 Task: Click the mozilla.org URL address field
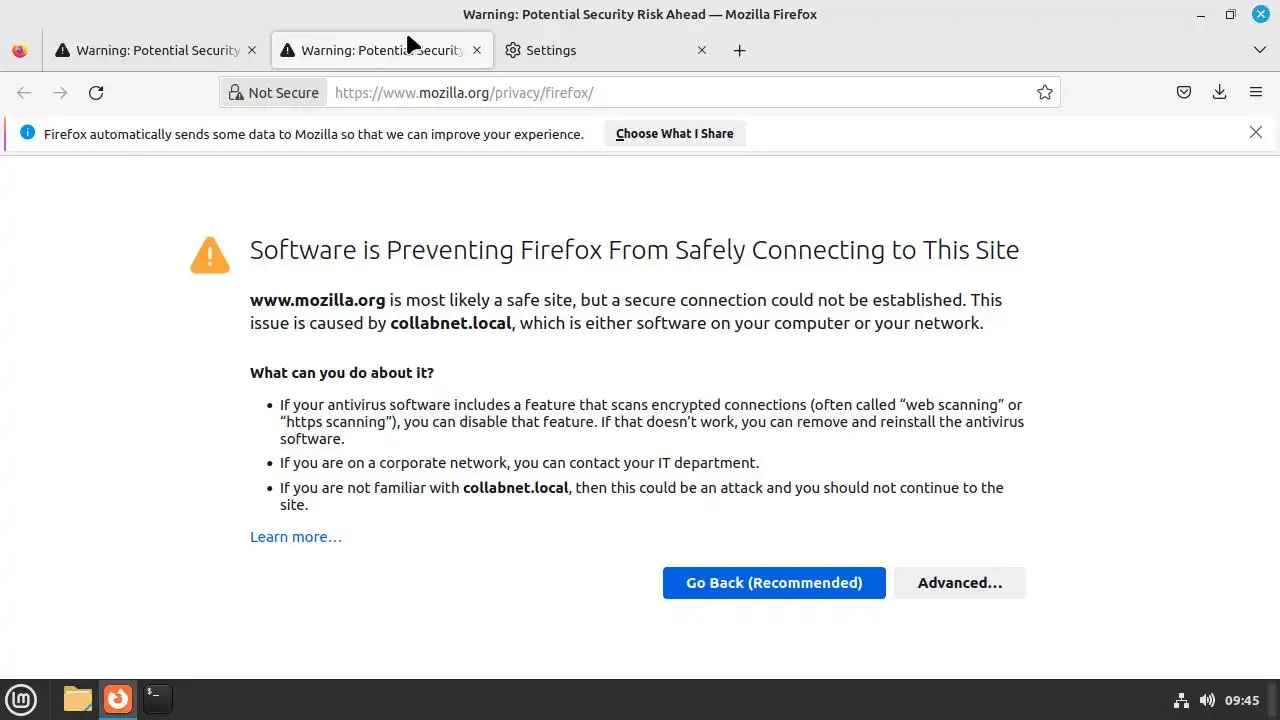tap(680, 93)
